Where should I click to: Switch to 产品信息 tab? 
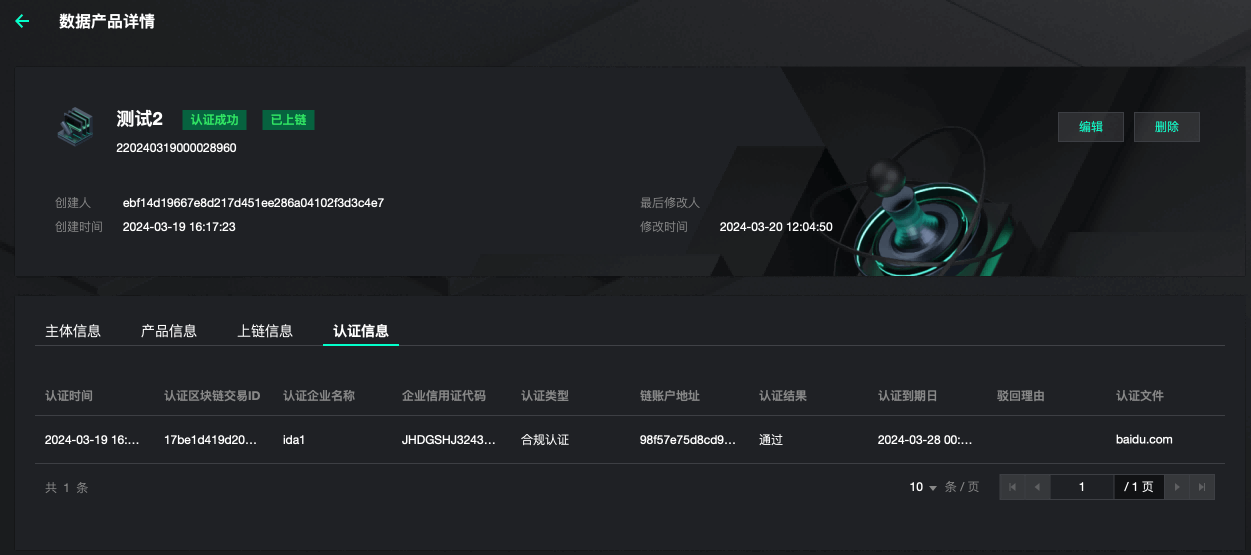(169, 331)
